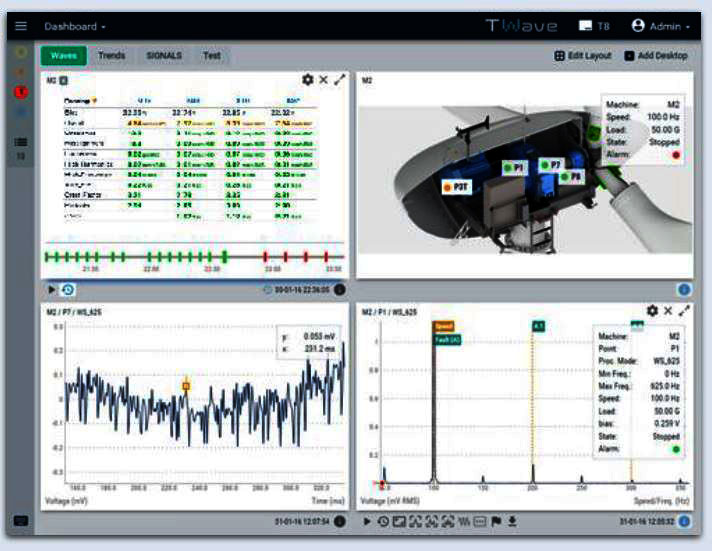Switch to the SIGNALS tab

tap(164, 56)
